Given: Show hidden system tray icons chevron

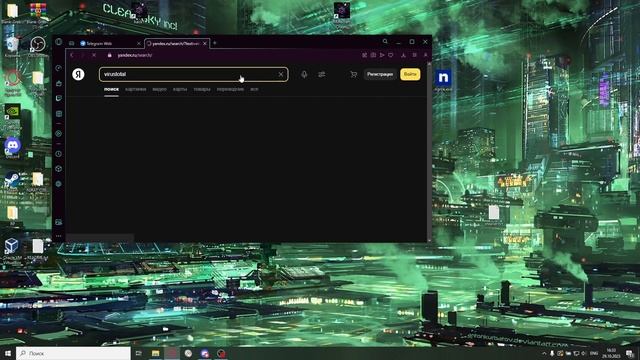Looking at the screenshot, I should pyautogui.click(x=544, y=353).
